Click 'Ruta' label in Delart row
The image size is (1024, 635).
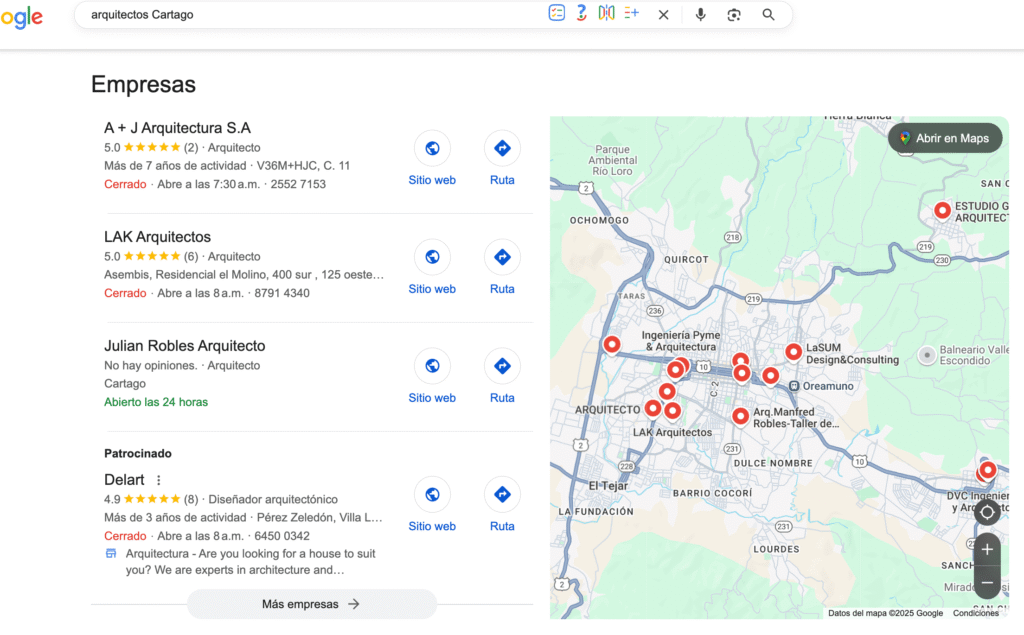click(x=502, y=527)
